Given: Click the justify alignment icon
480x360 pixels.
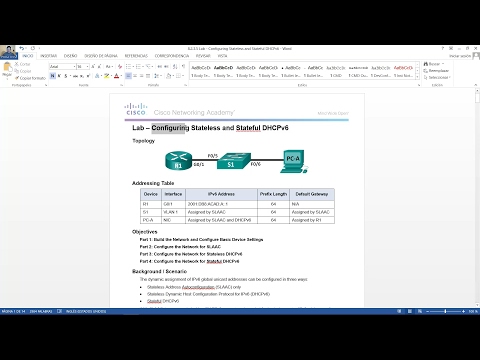Looking at the screenshot, I should (x=148, y=76).
